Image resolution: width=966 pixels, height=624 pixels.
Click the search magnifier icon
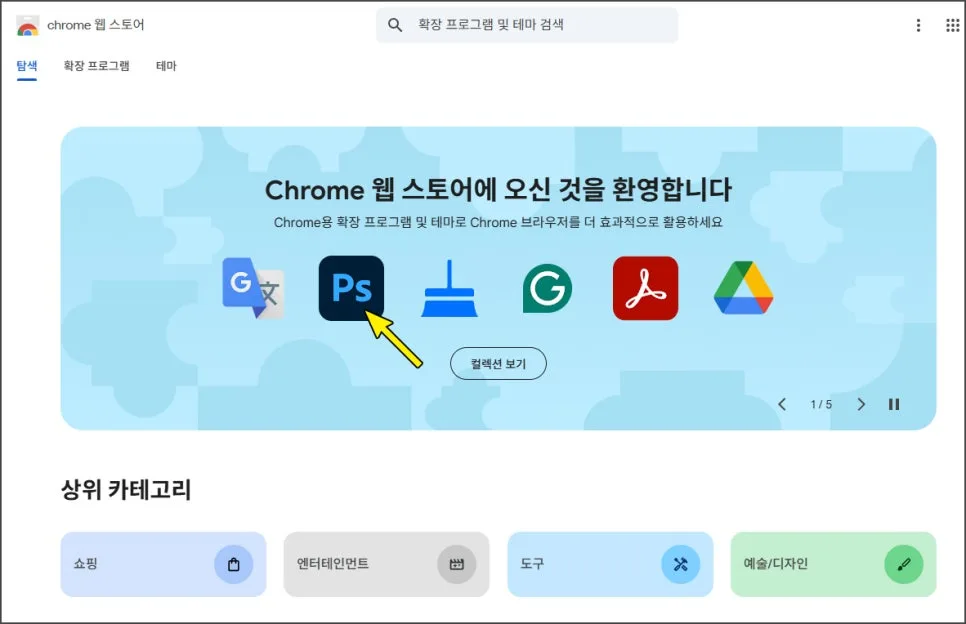click(x=395, y=25)
